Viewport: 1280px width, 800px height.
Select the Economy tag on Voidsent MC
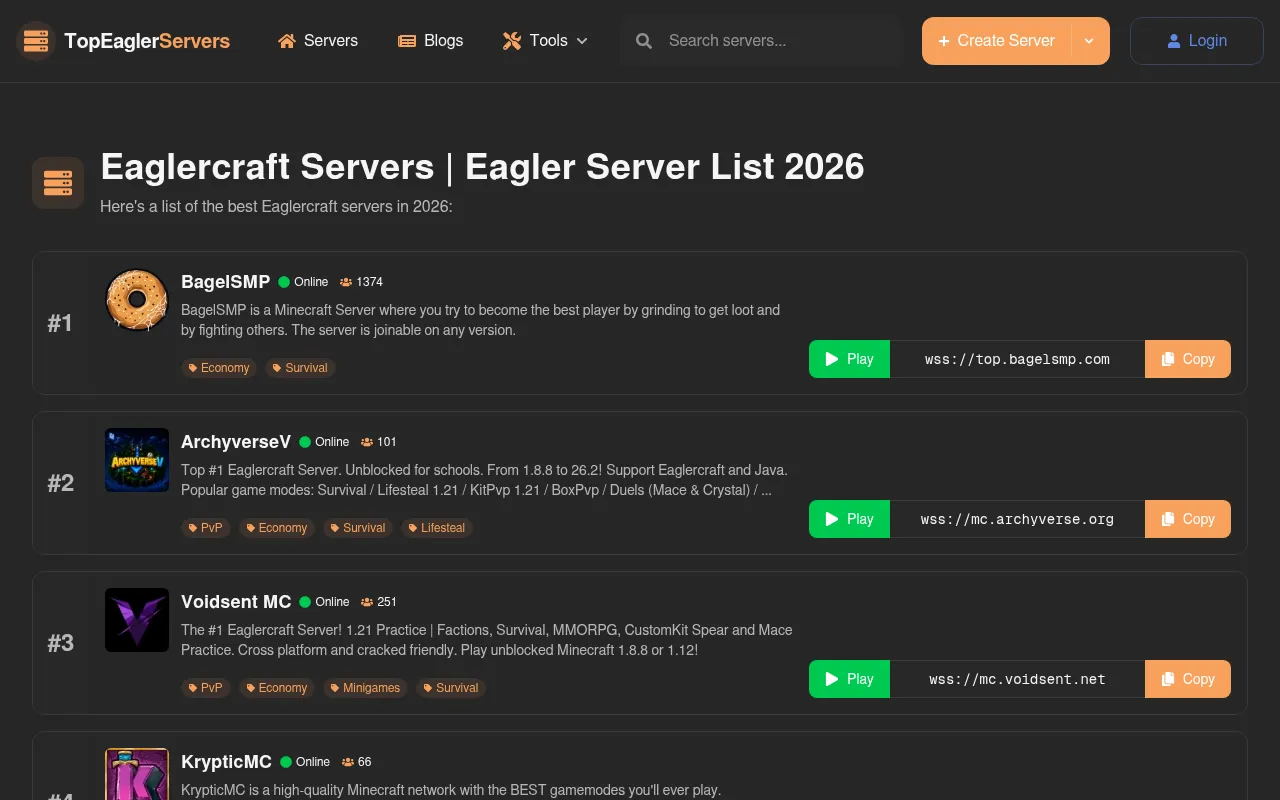[x=276, y=688]
